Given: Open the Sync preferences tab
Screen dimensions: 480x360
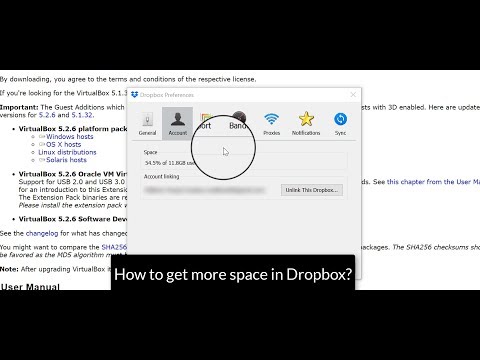Looking at the screenshot, I should pyautogui.click(x=340, y=123).
